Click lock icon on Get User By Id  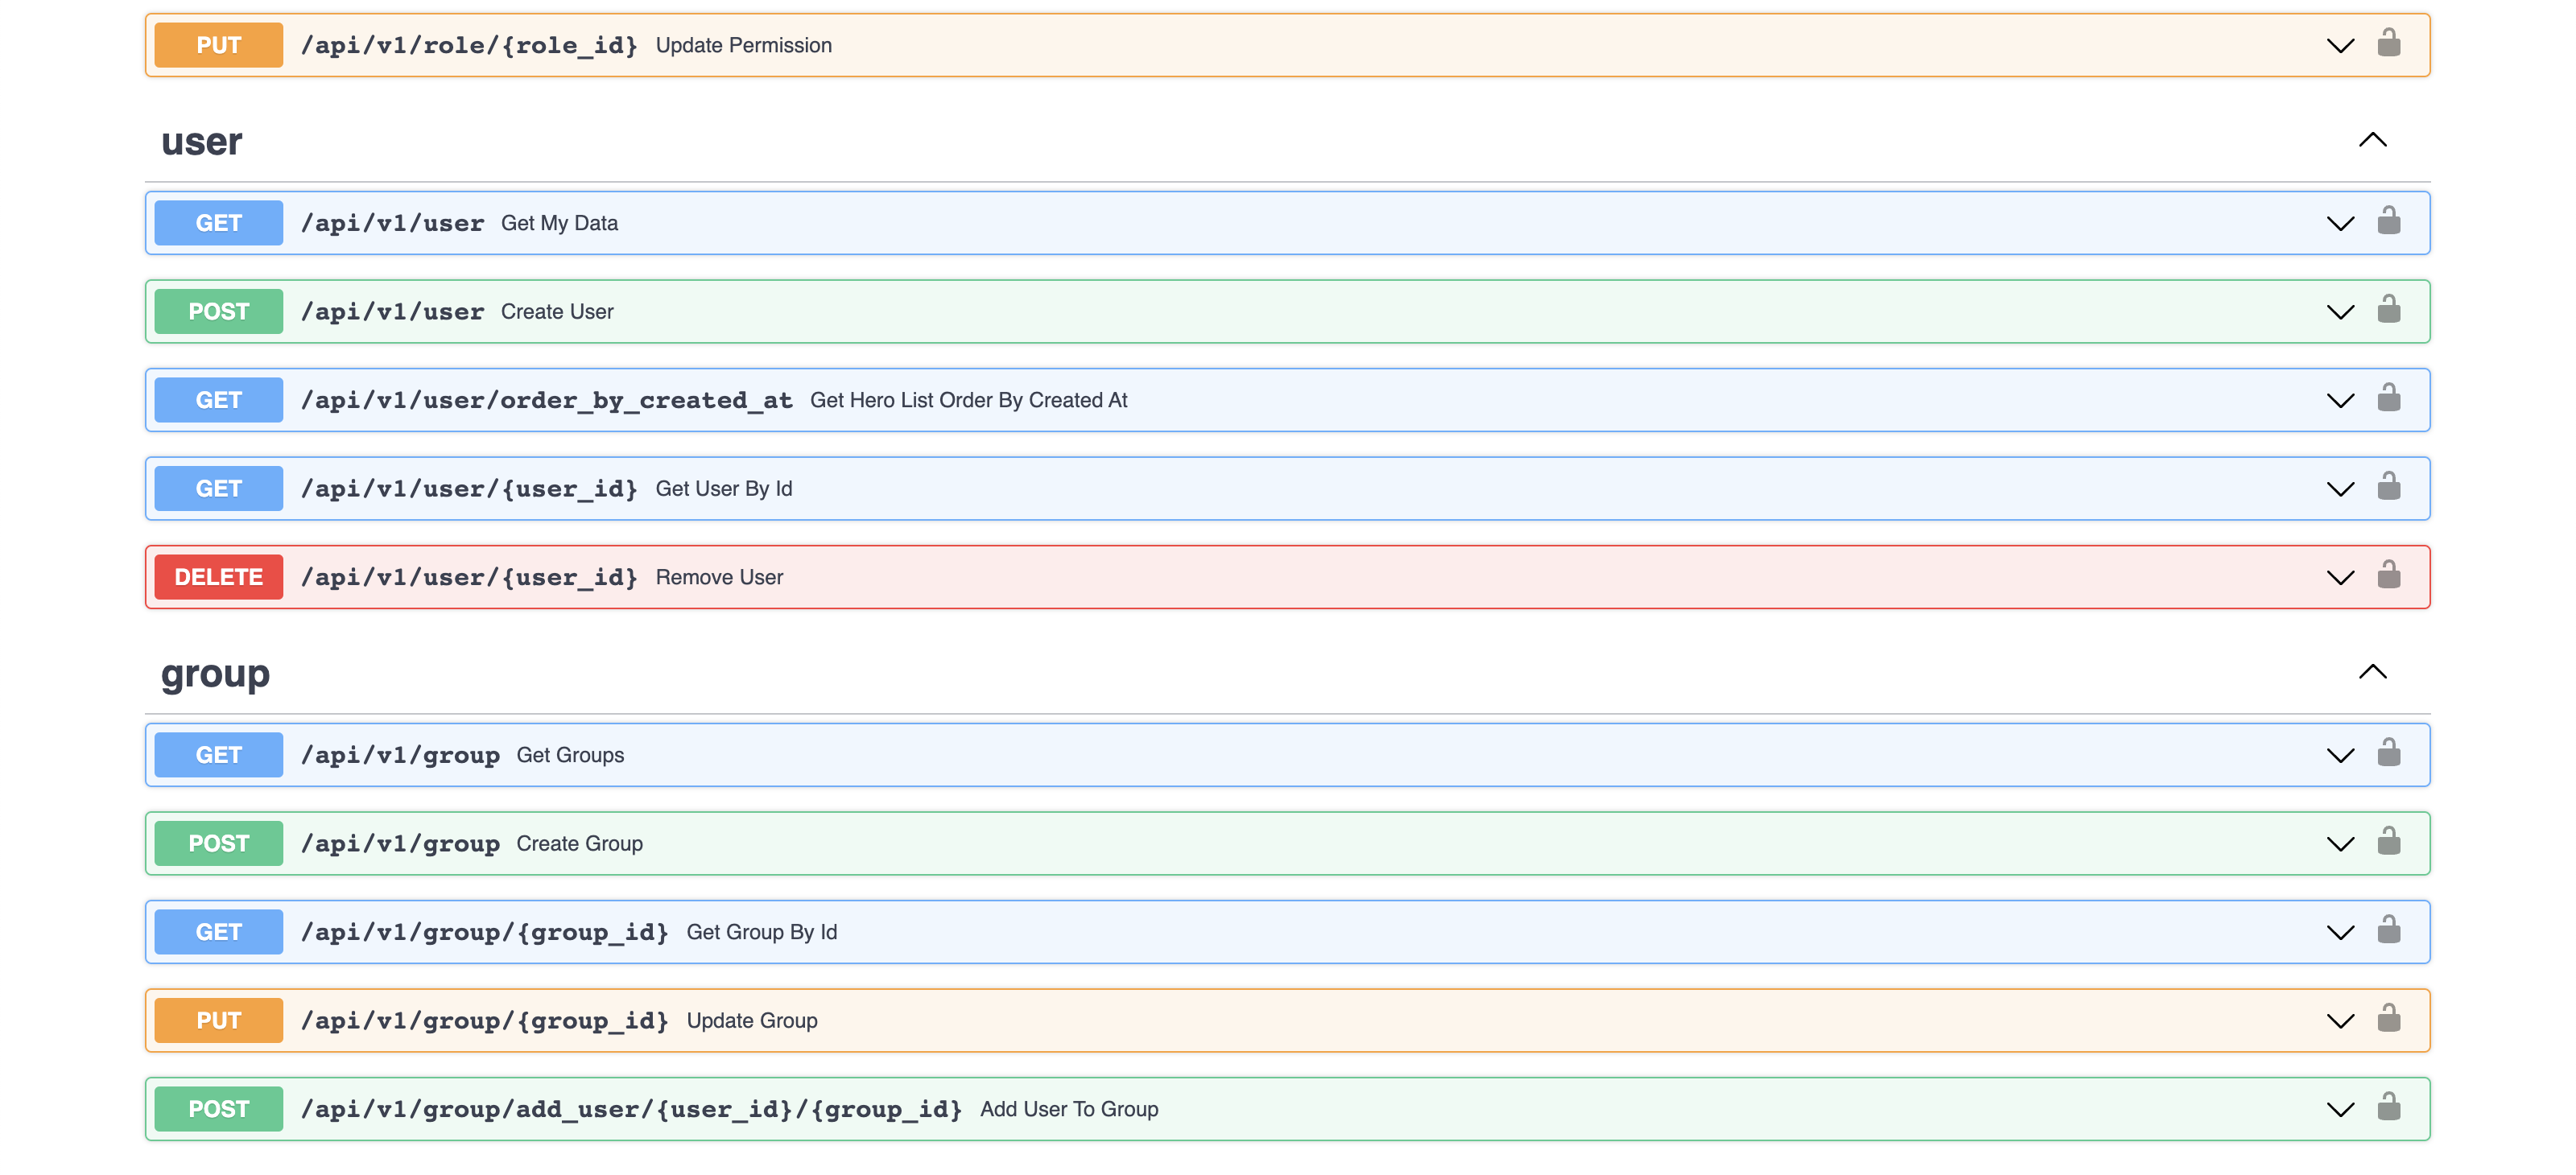2388,487
